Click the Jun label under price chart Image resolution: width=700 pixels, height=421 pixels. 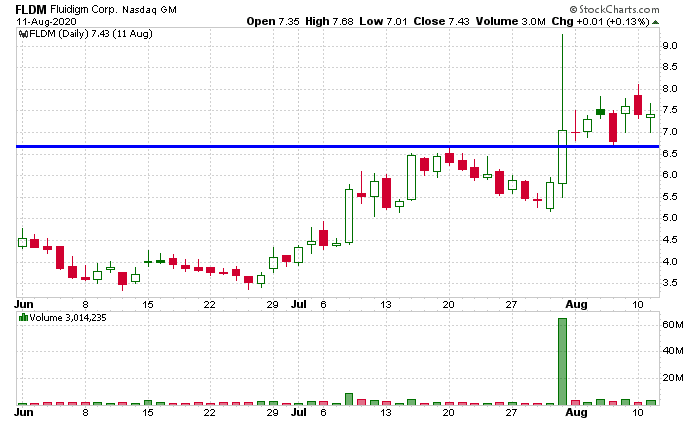coord(24,304)
